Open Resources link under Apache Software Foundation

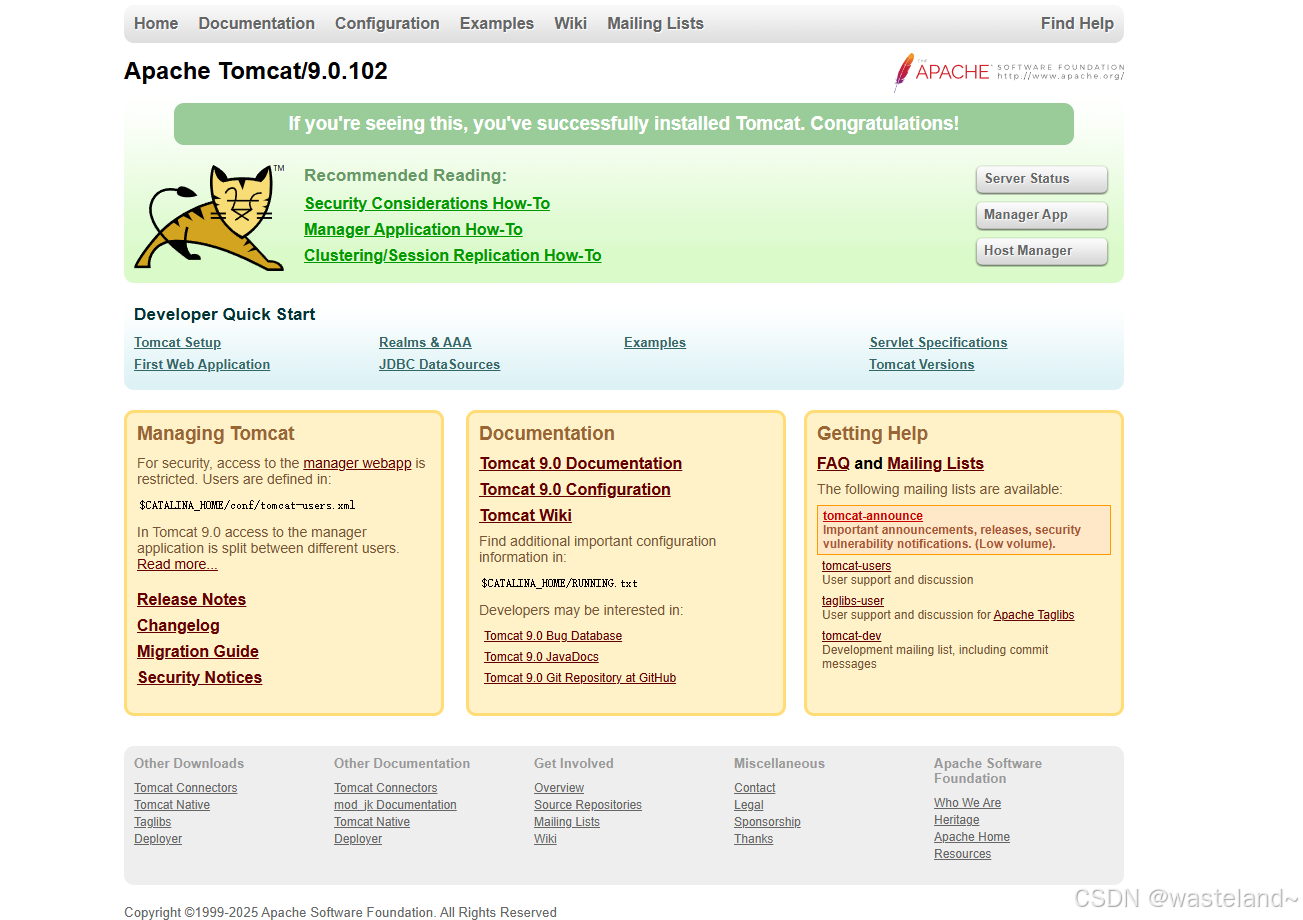point(962,854)
